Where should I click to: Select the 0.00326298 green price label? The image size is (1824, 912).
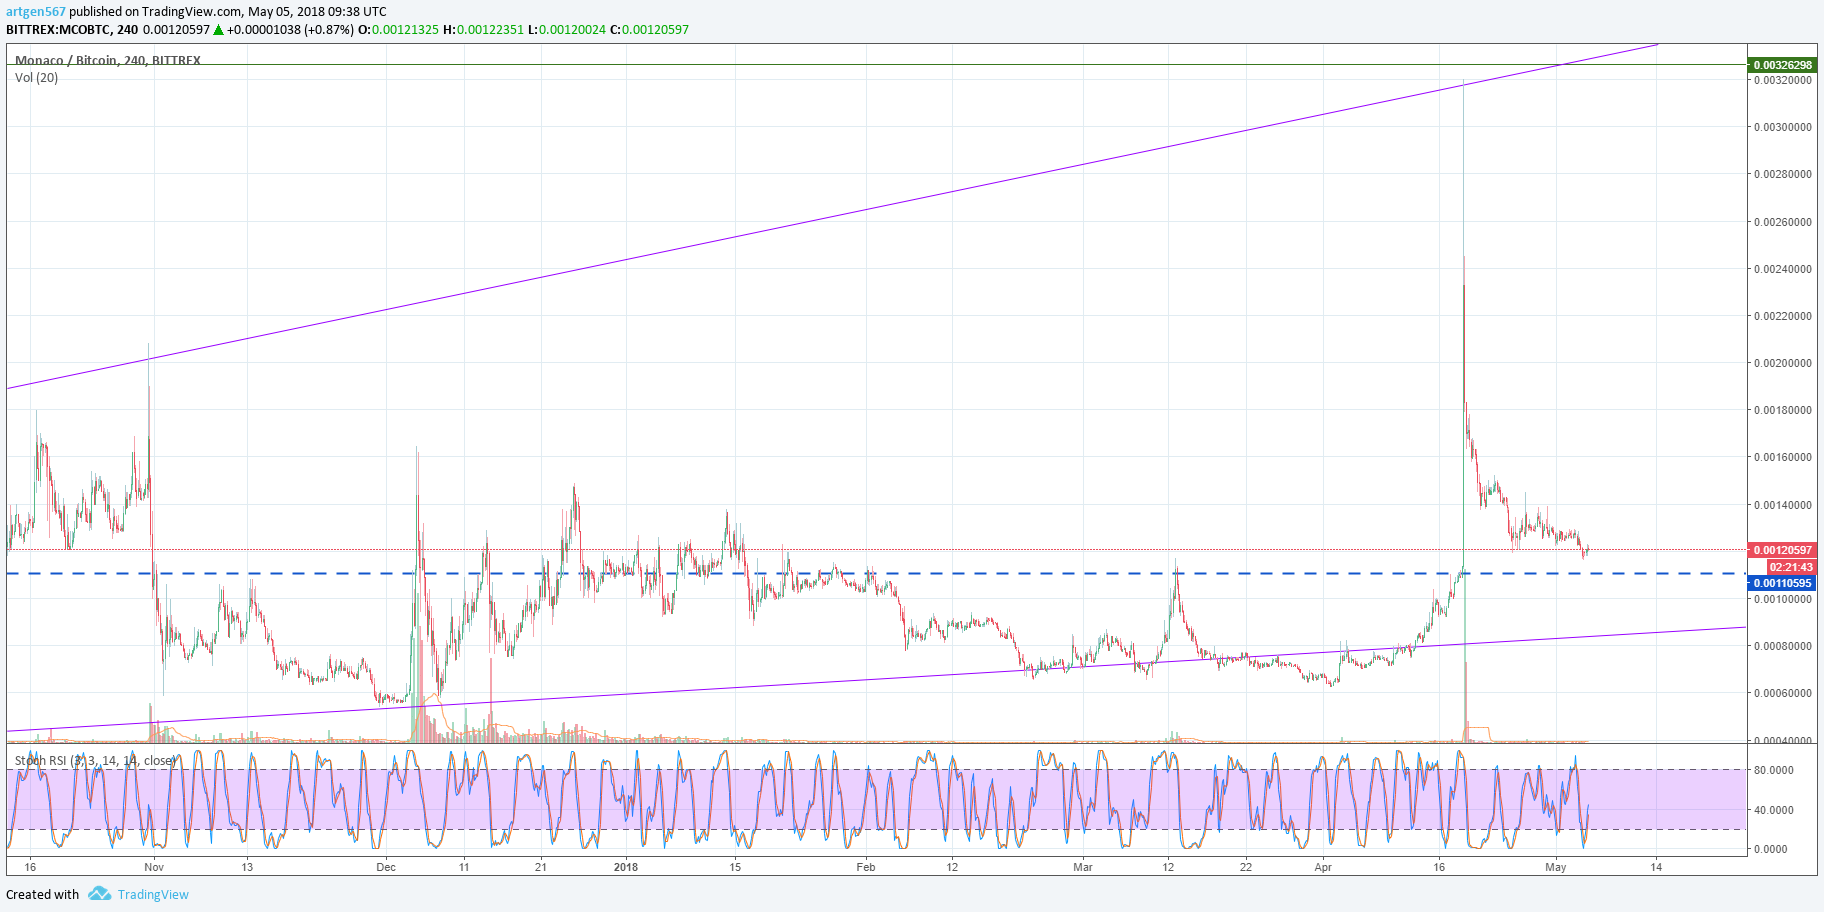click(x=1782, y=65)
